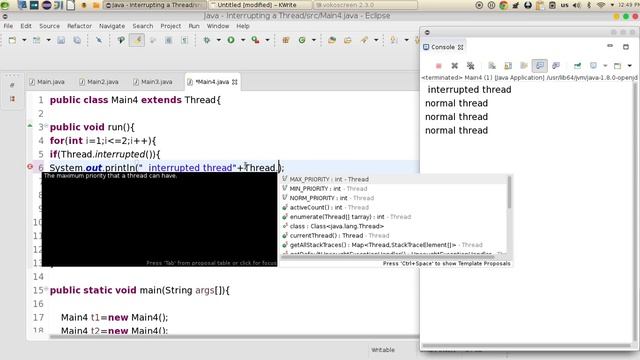Switch to the Main3.java editor tab
This screenshot has height=360, width=640.
(153, 82)
